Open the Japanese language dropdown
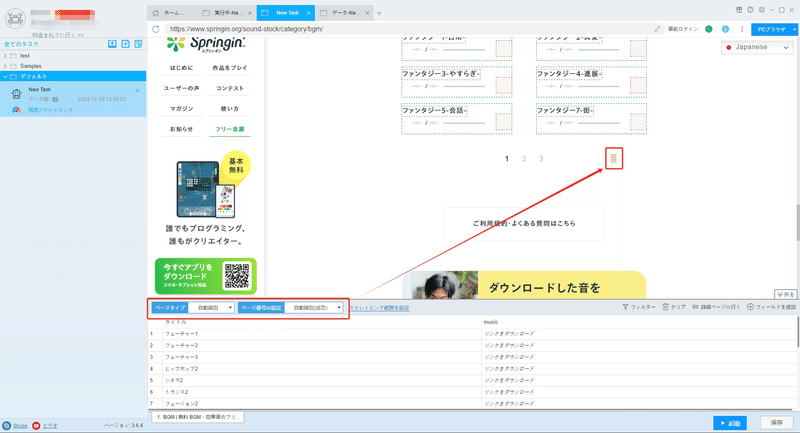 [757, 47]
